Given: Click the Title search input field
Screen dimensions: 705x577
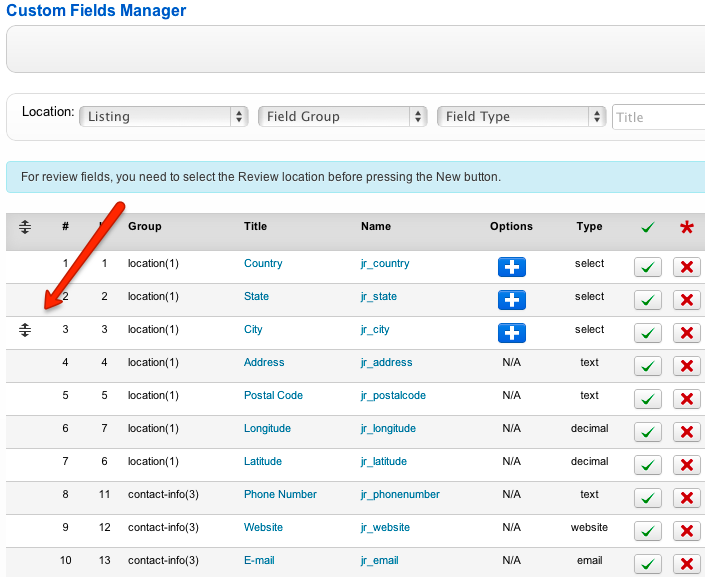Looking at the screenshot, I should [x=658, y=117].
